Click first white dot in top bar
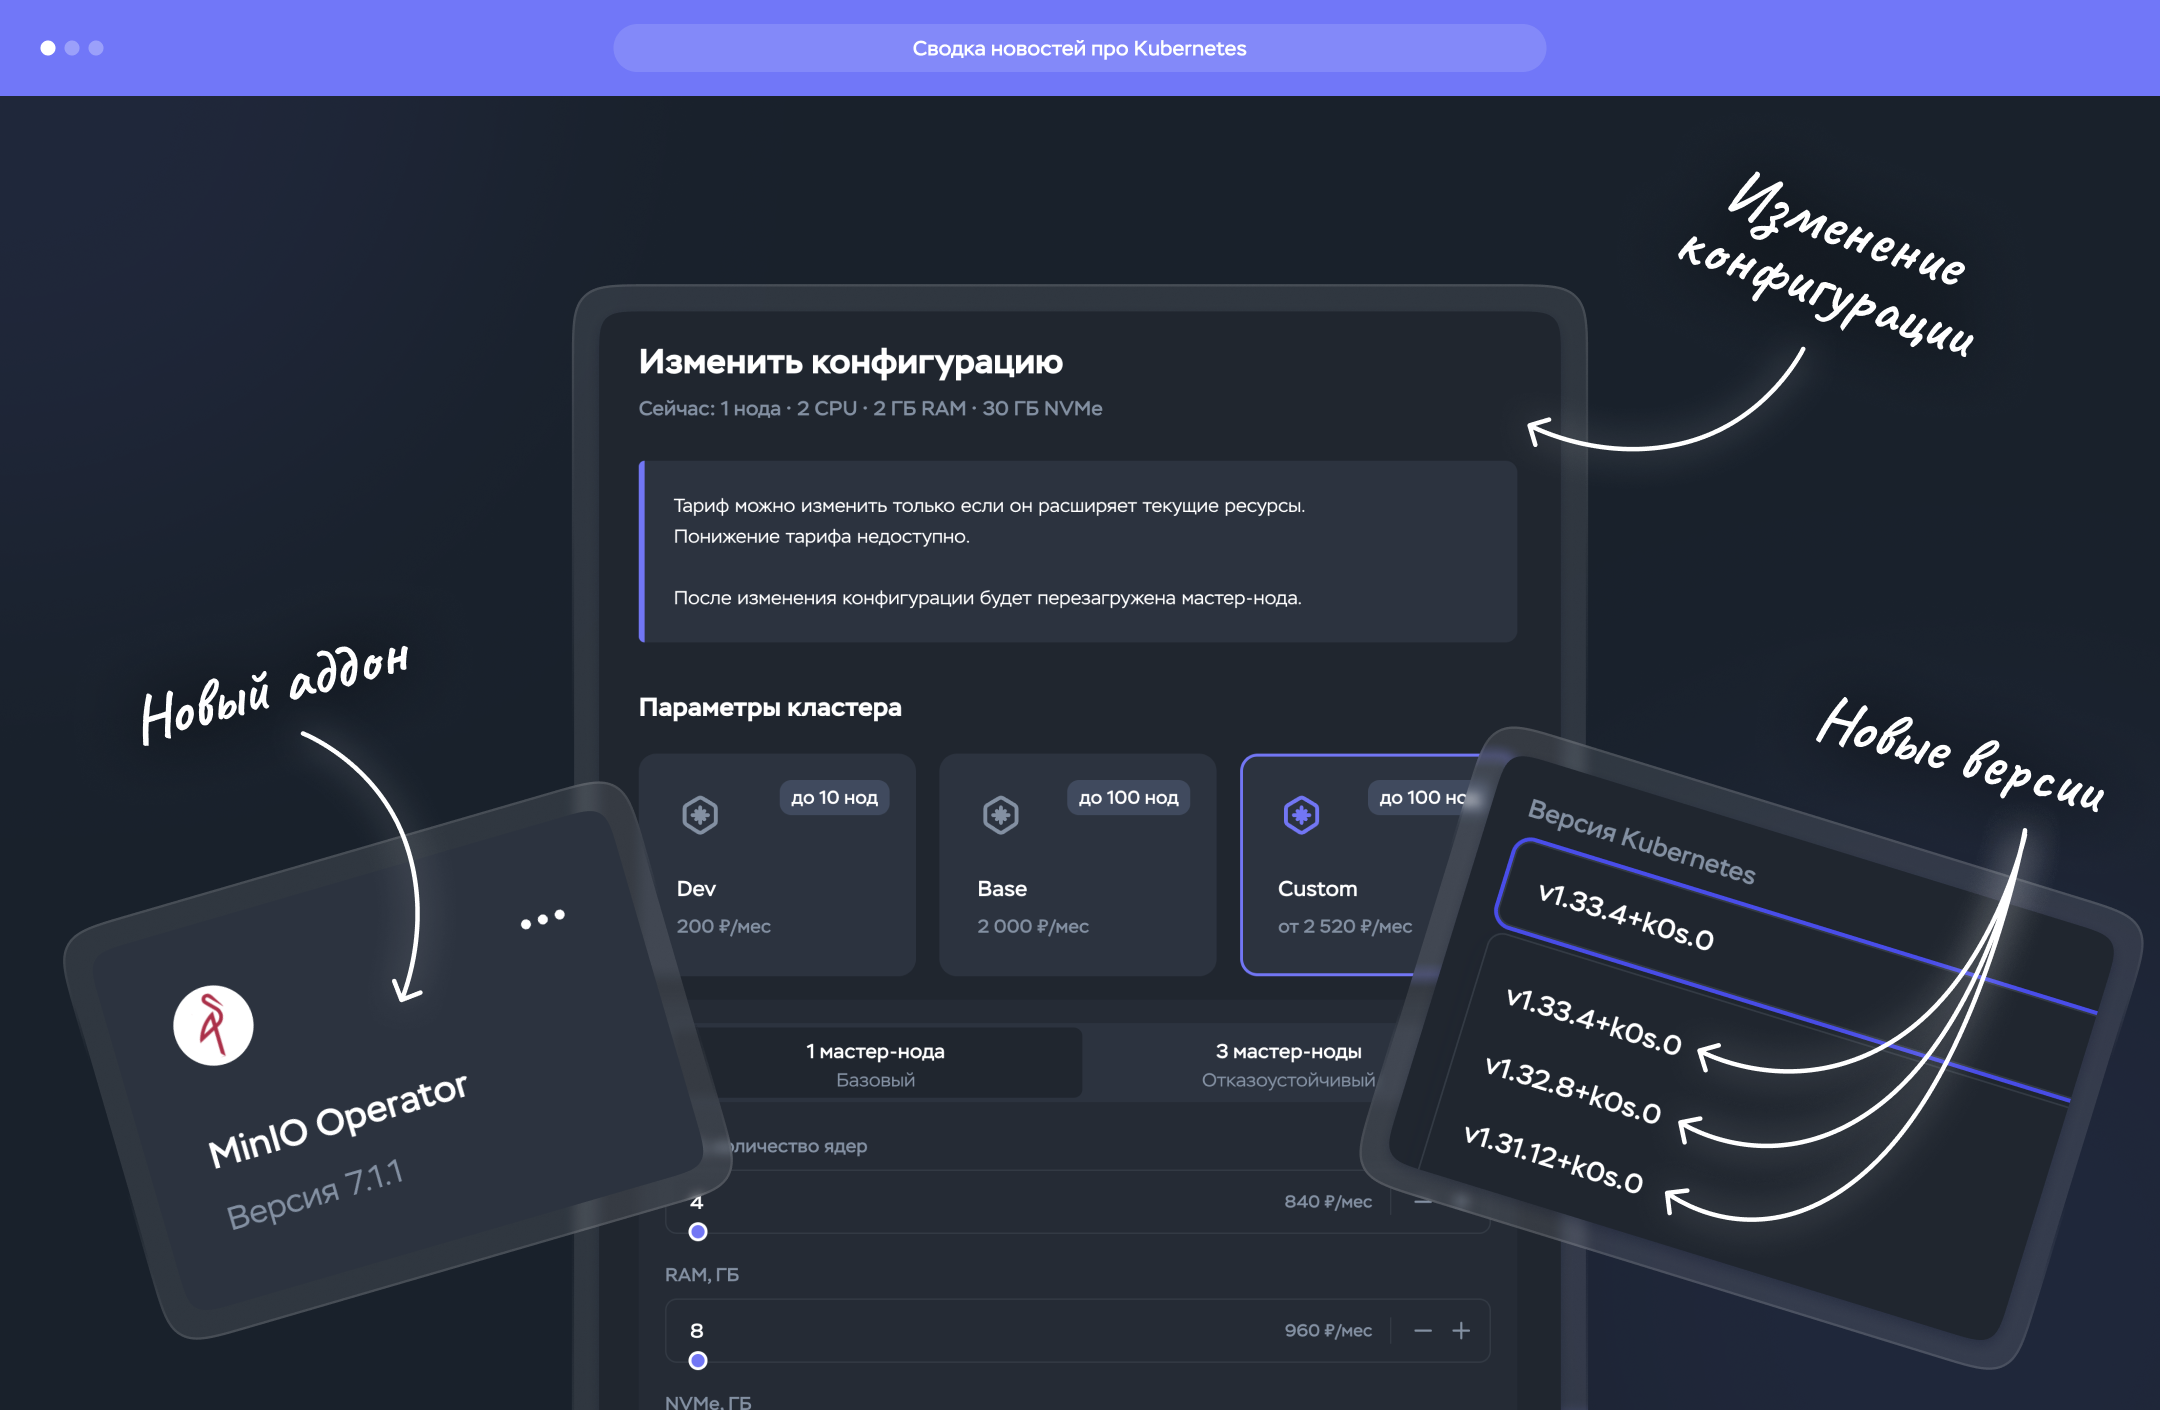Viewport: 2160px width, 1410px height. pos(47,48)
